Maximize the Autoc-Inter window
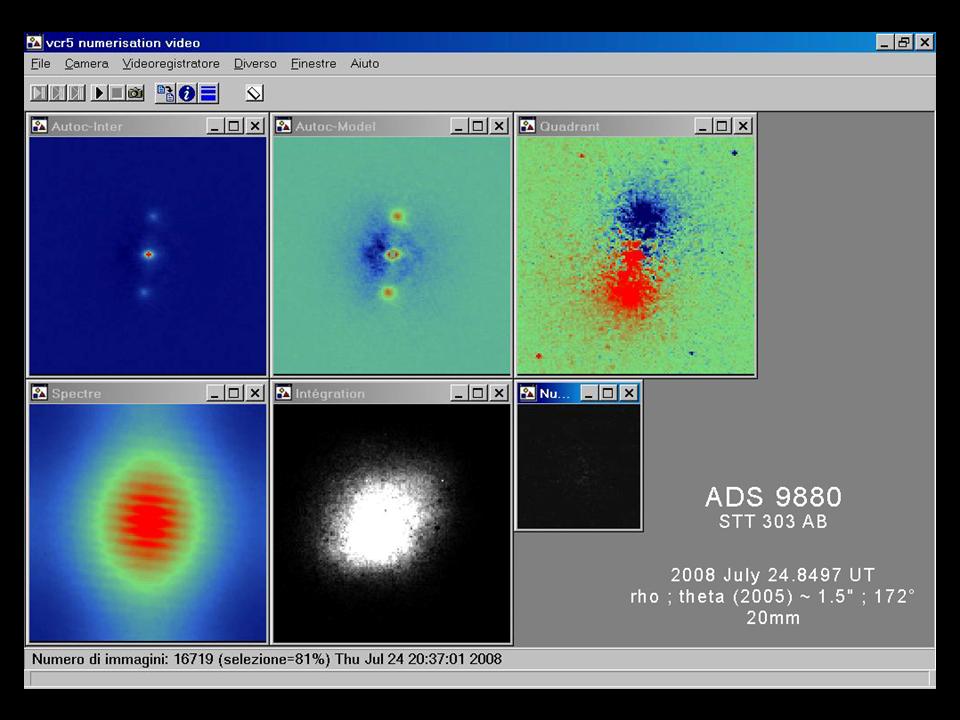This screenshot has height=720, width=960. (234, 126)
